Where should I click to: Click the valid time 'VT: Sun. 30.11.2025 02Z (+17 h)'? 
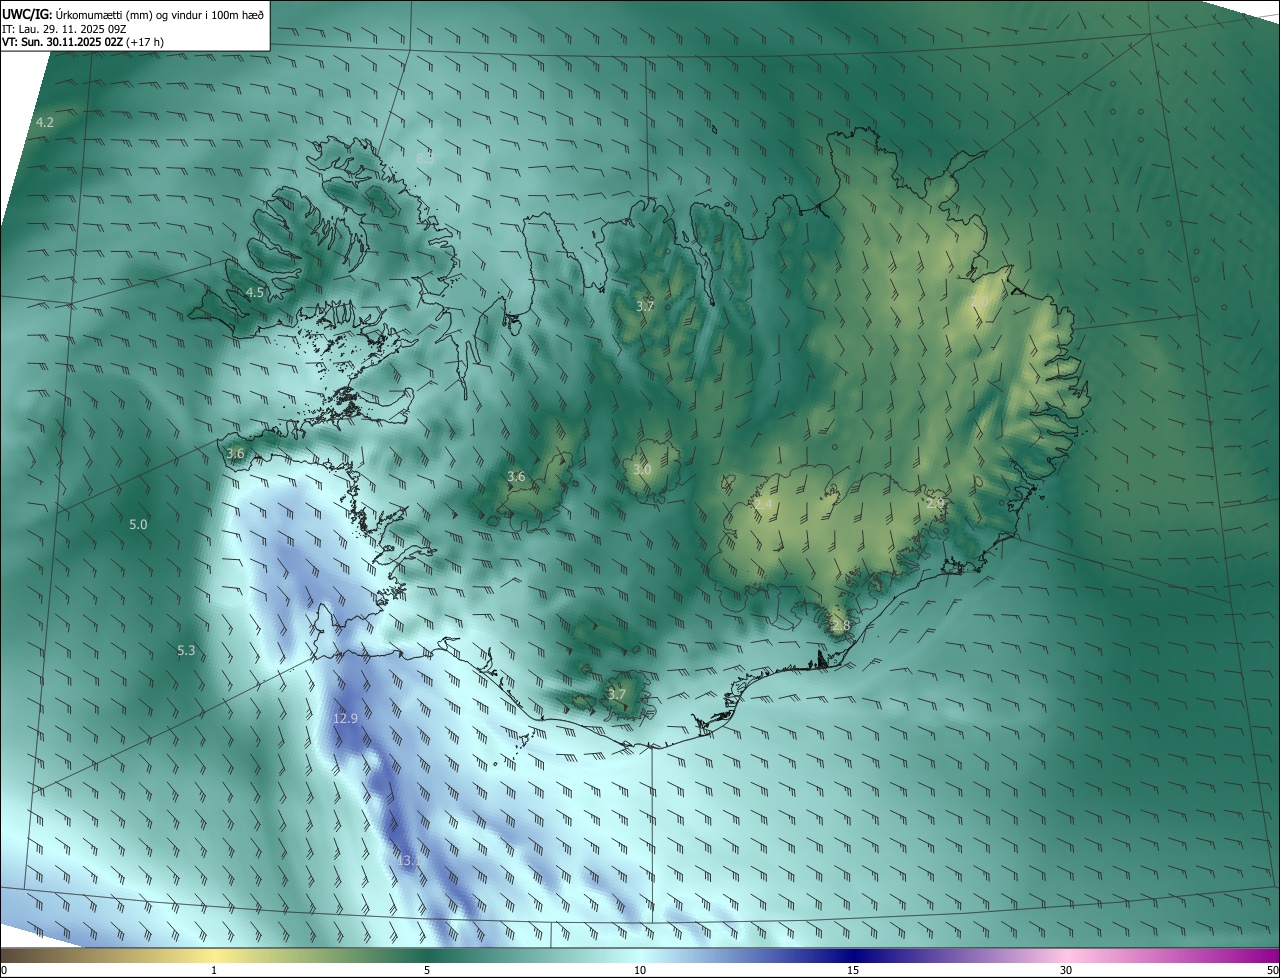[83, 42]
